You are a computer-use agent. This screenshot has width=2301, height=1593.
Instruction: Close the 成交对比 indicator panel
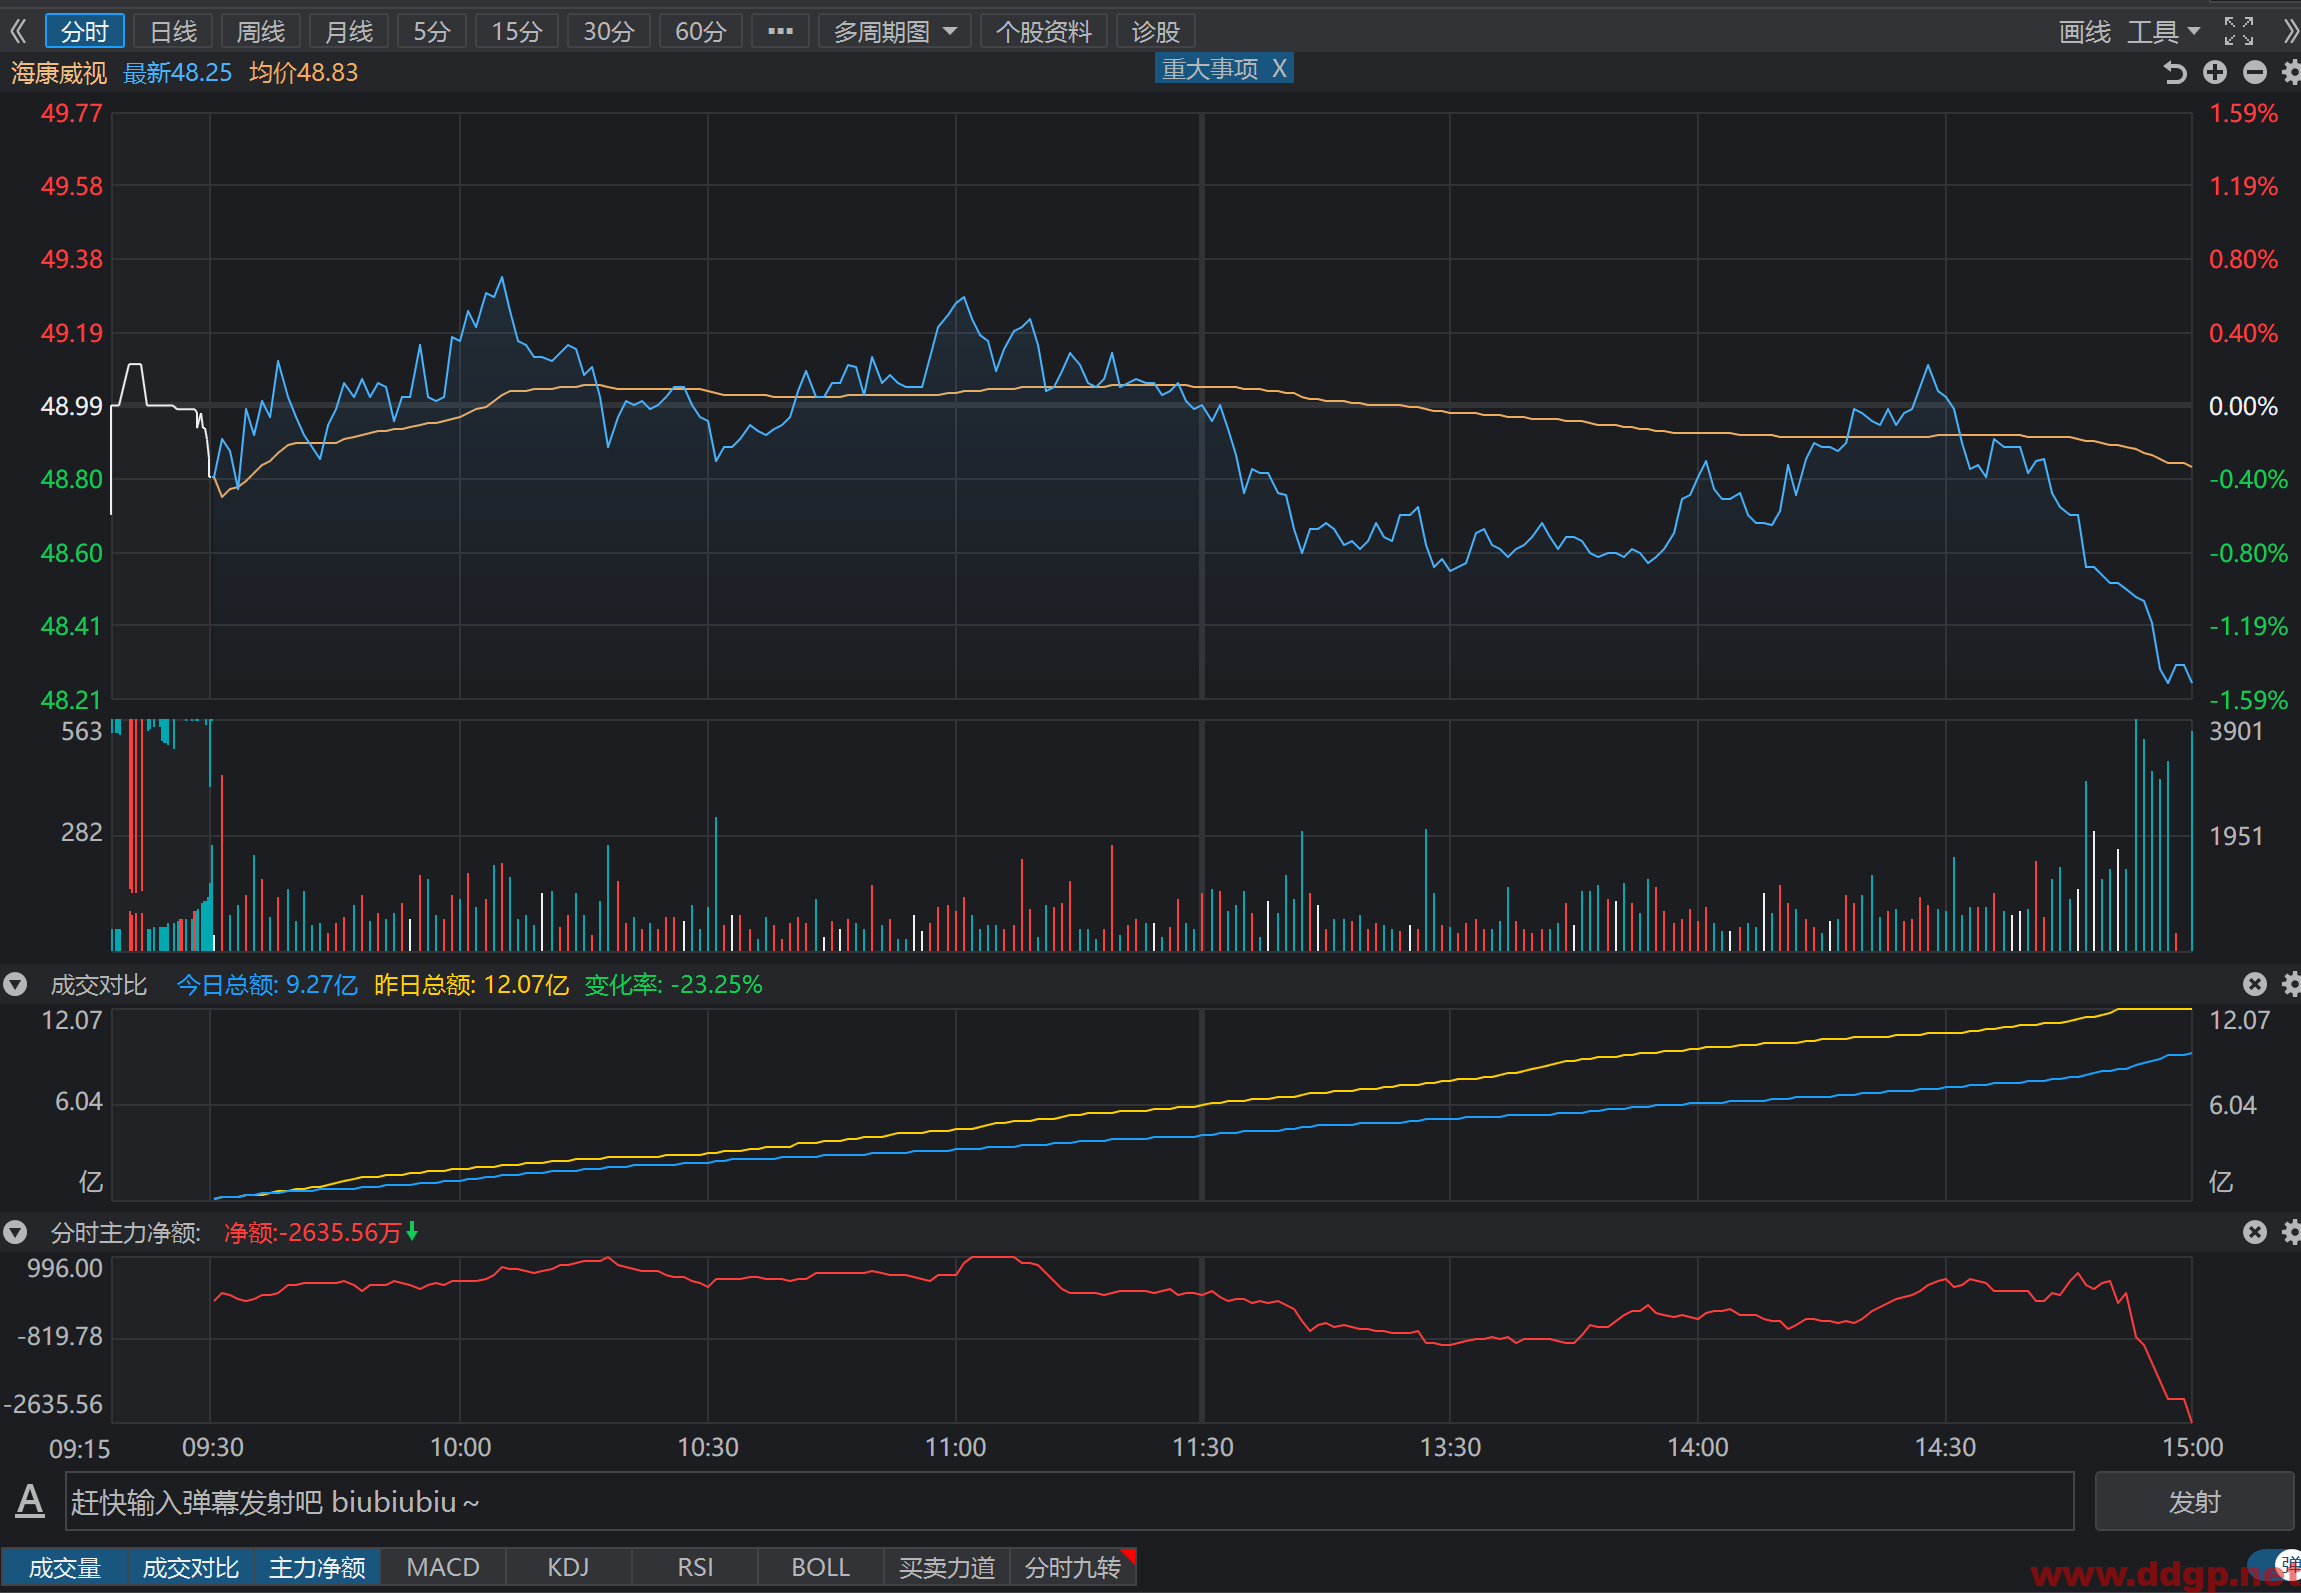pyautogui.click(x=2254, y=984)
